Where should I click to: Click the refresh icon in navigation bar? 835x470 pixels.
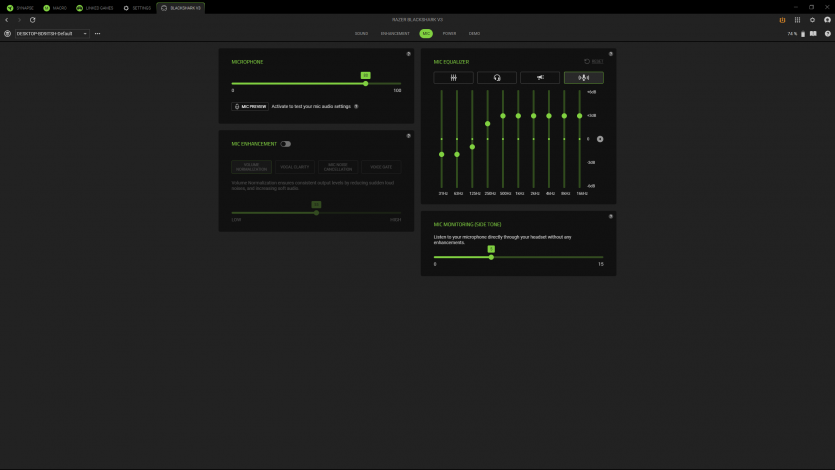tap(32, 20)
